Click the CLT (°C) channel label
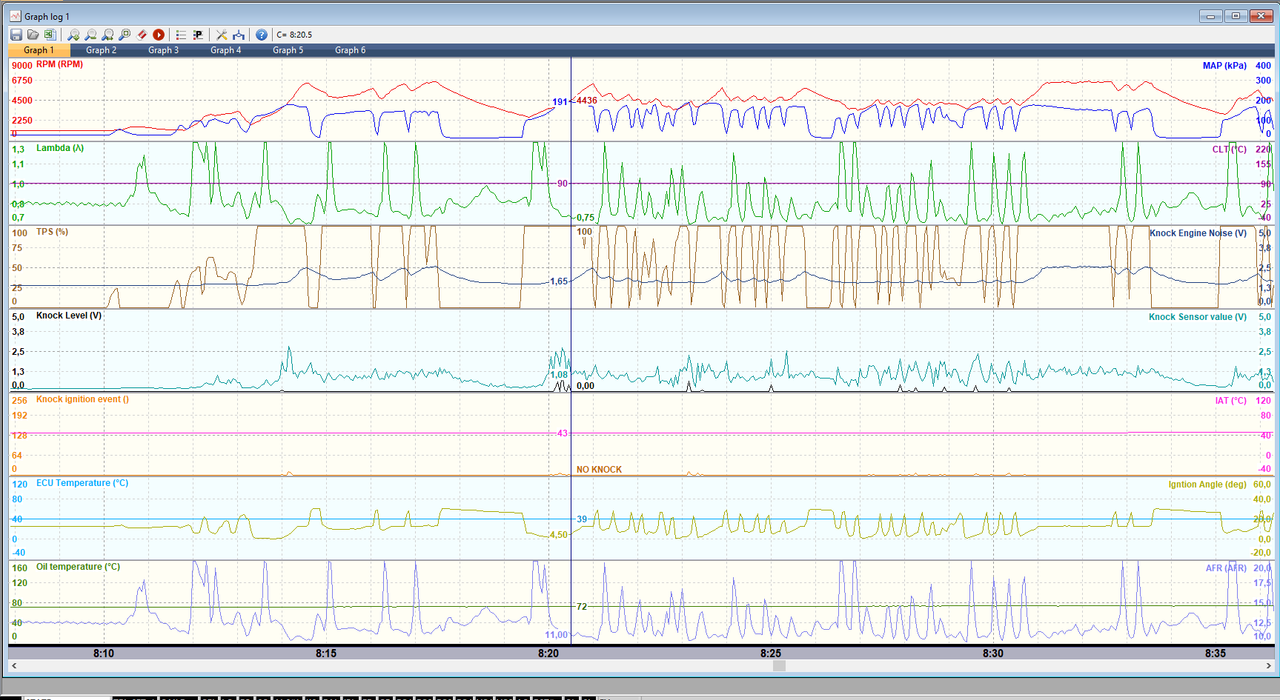This screenshot has width=1280, height=700. click(x=1229, y=148)
